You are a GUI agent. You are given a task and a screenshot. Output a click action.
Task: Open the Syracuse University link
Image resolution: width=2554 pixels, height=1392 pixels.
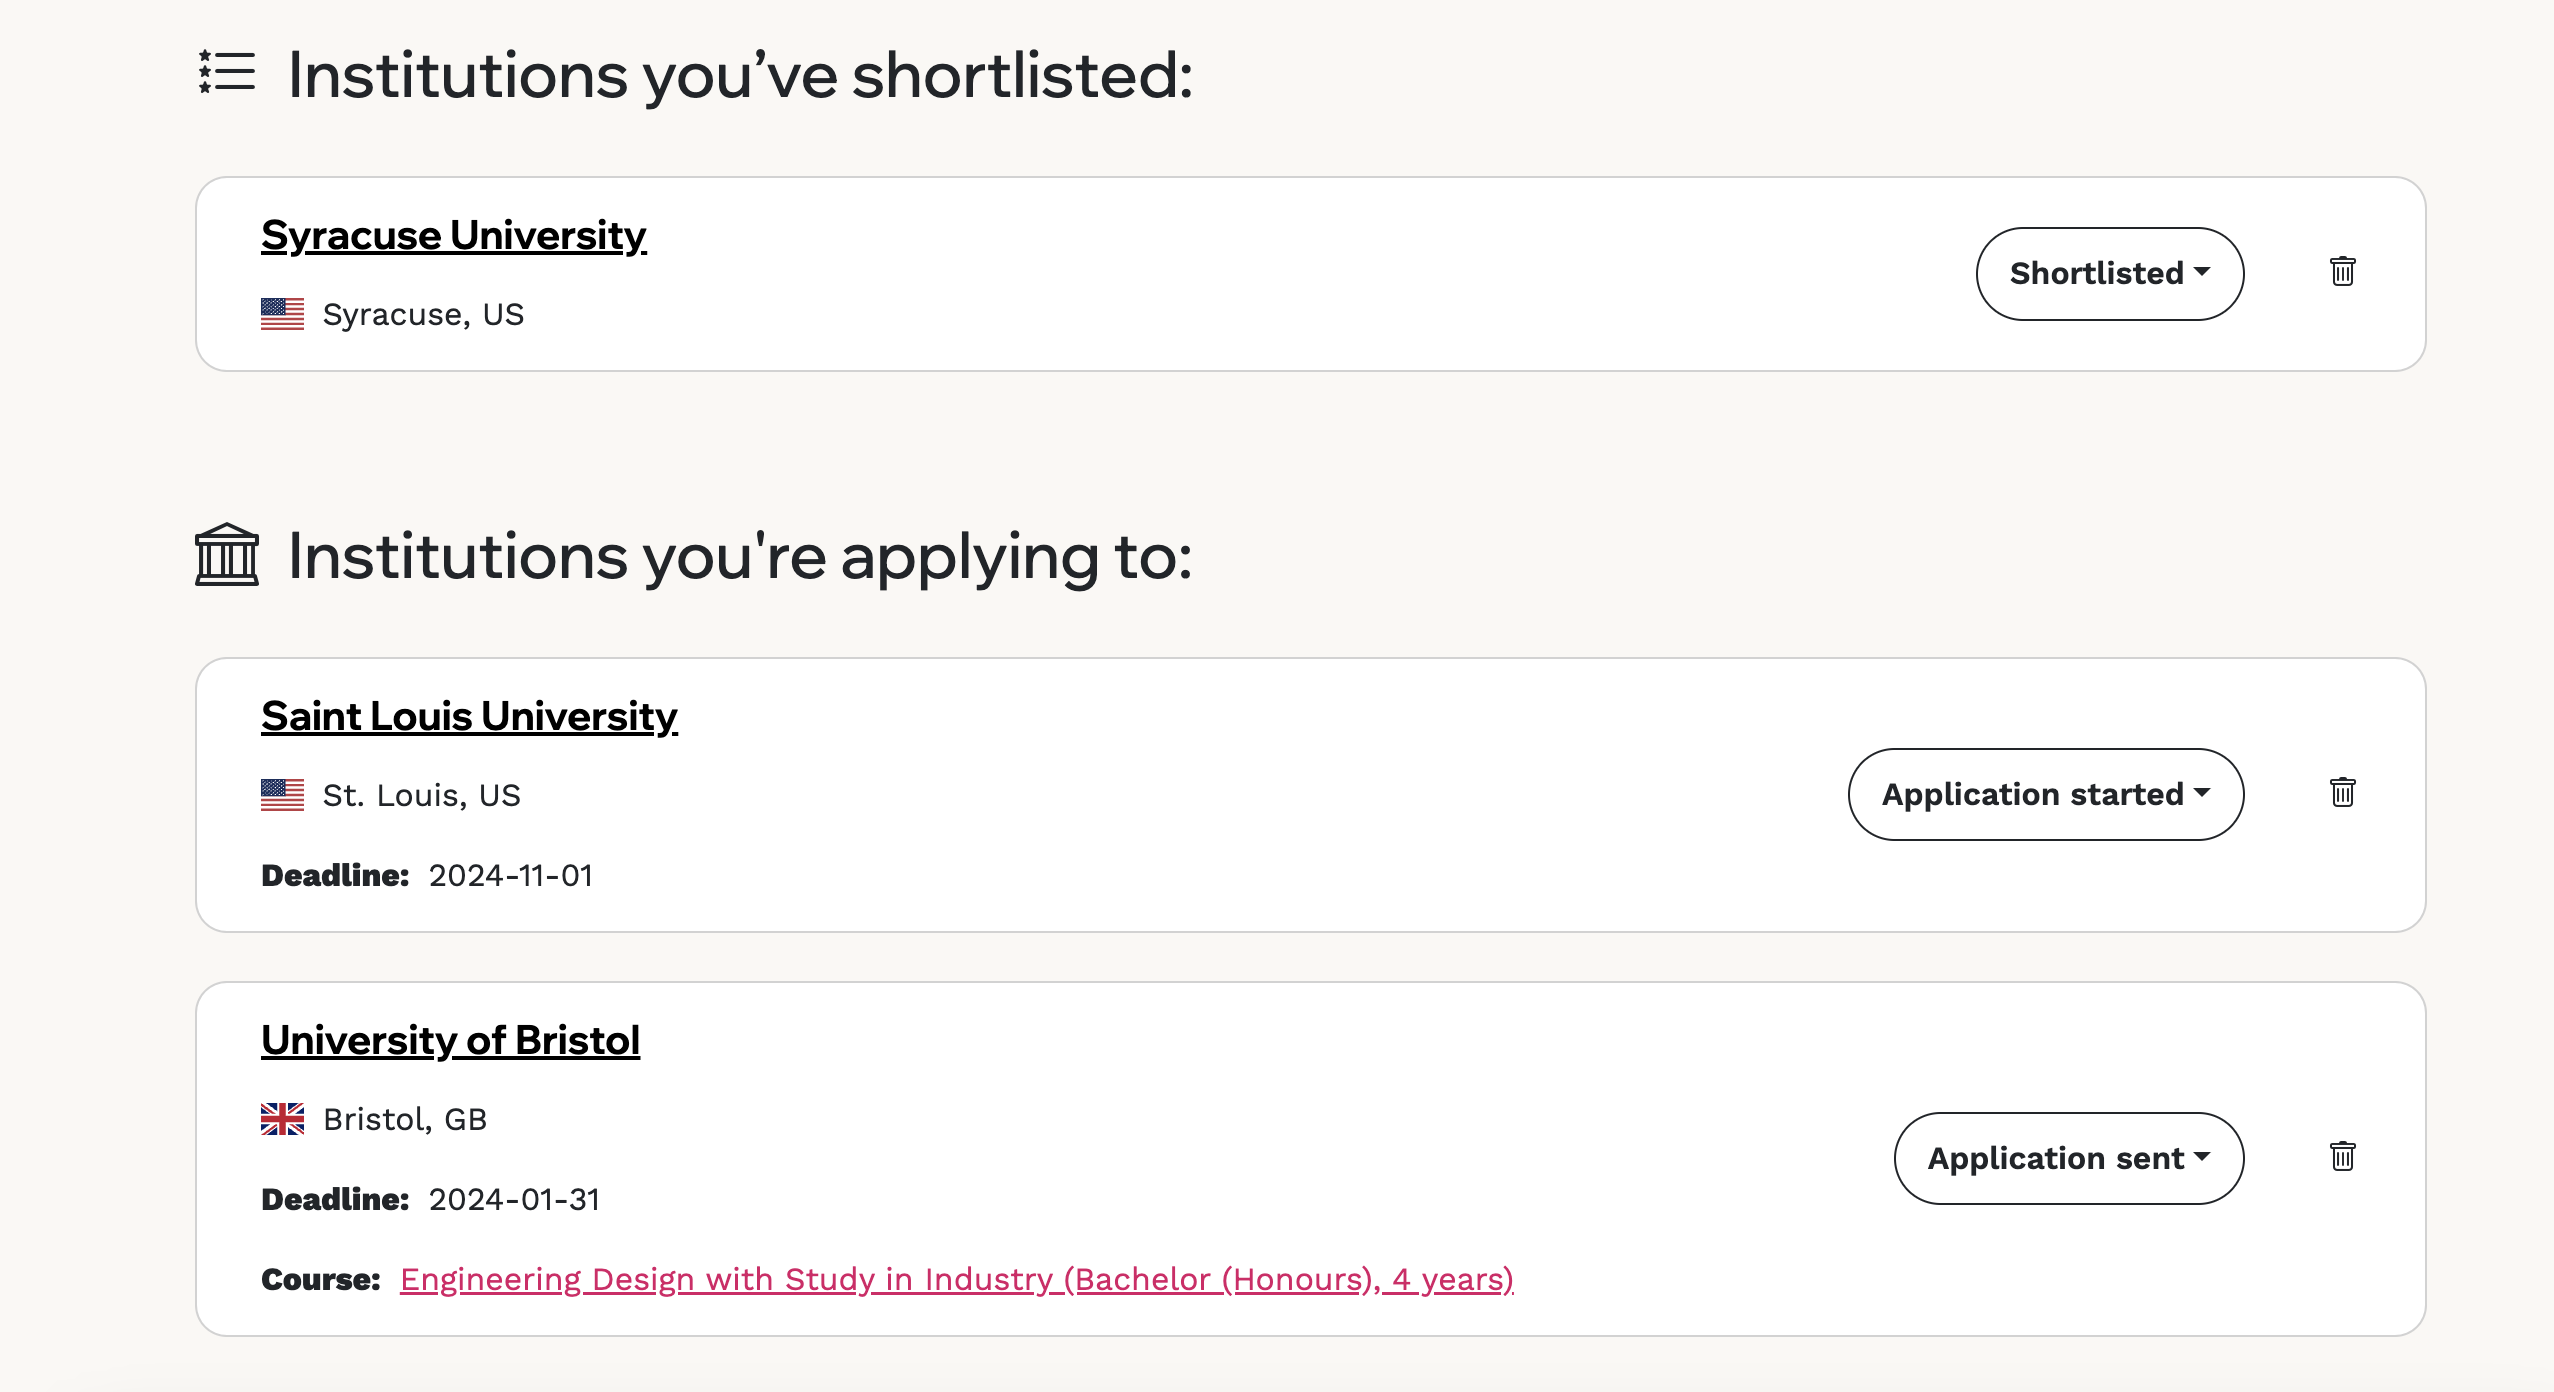point(453,236)
